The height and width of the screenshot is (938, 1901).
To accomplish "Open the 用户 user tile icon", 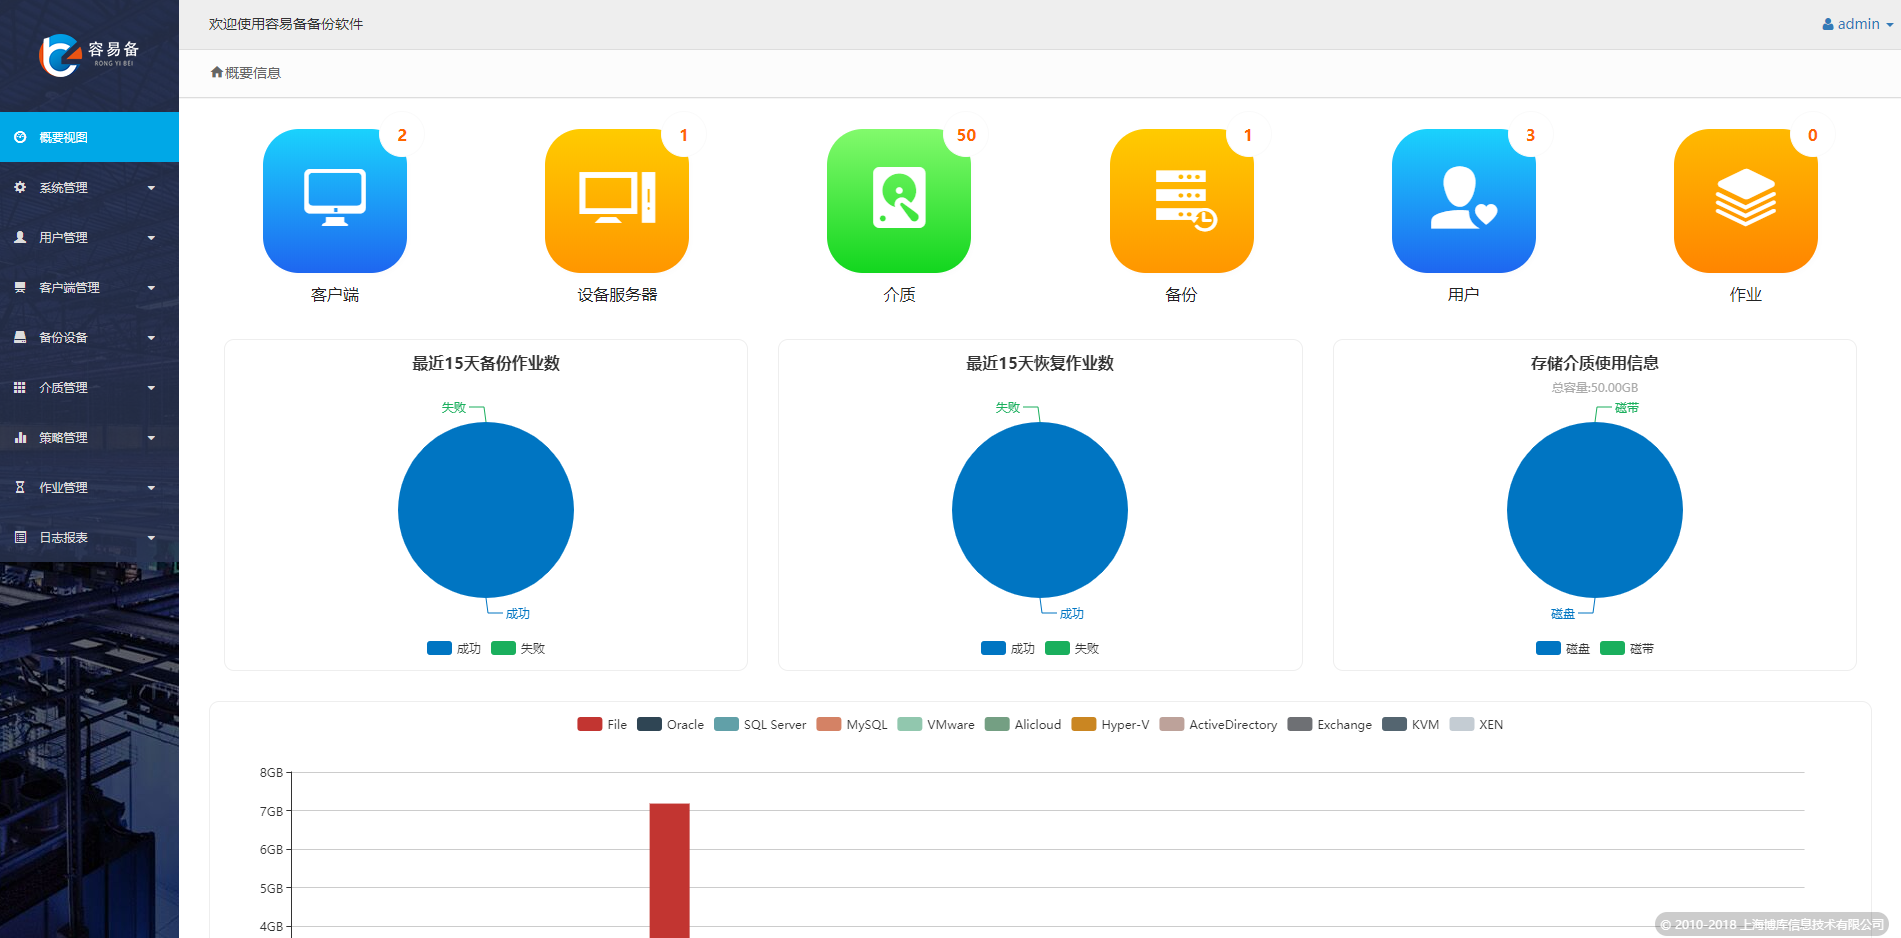I will (1464, 200).
